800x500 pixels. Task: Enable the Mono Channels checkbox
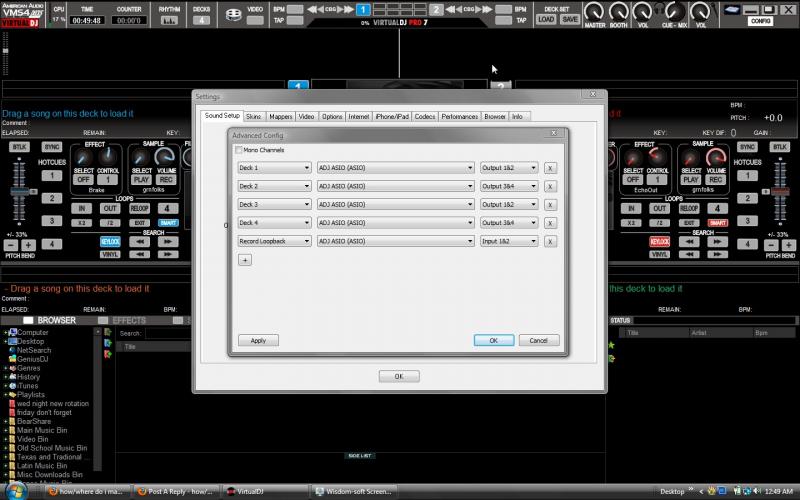click(238, 150)
